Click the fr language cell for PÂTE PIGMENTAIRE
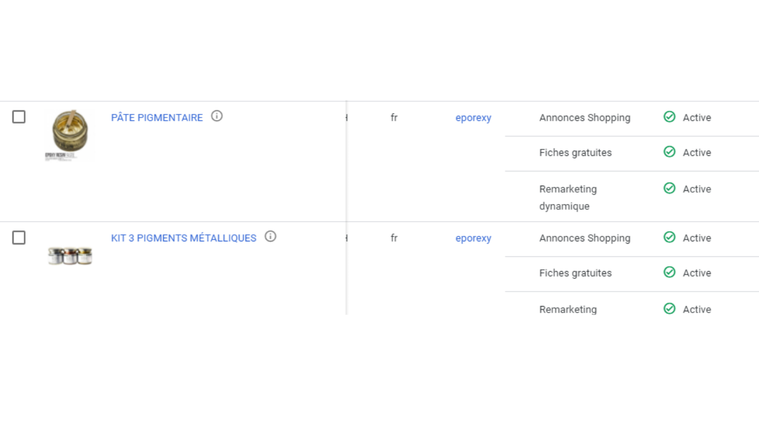Image resolution: width=759 pixels, height=427 pixels. point(394,118)
